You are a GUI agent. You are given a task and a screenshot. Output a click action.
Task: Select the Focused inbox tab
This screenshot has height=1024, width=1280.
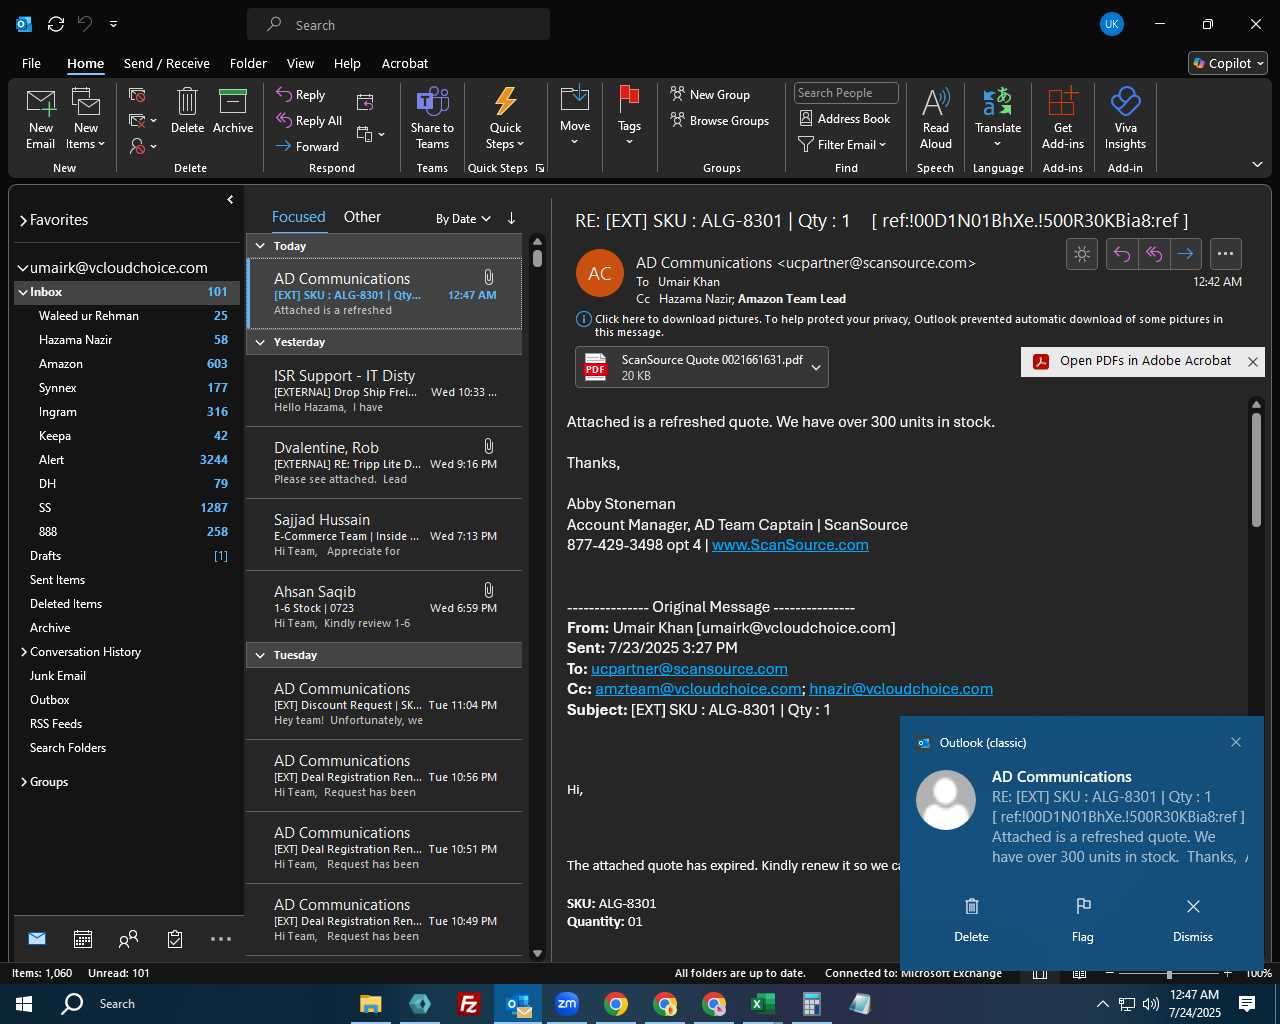pyautogui.click(x=298, y=217)
